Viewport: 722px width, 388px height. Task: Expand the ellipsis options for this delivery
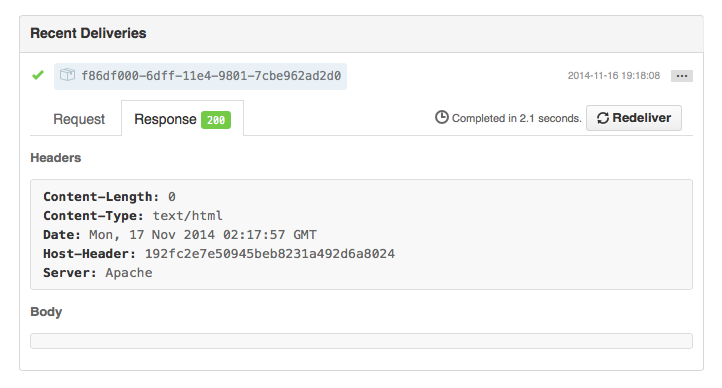pyautogui.click(x=681, y=76)
